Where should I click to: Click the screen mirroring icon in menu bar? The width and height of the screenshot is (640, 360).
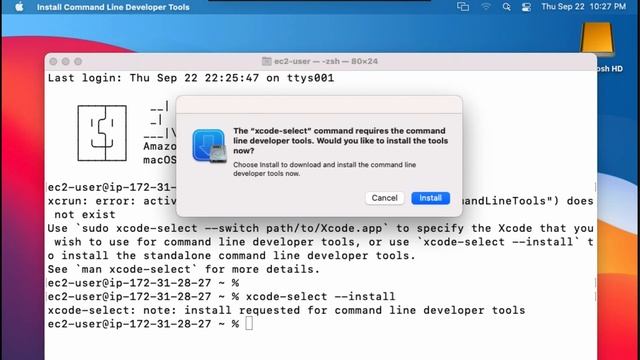(463, 7)
